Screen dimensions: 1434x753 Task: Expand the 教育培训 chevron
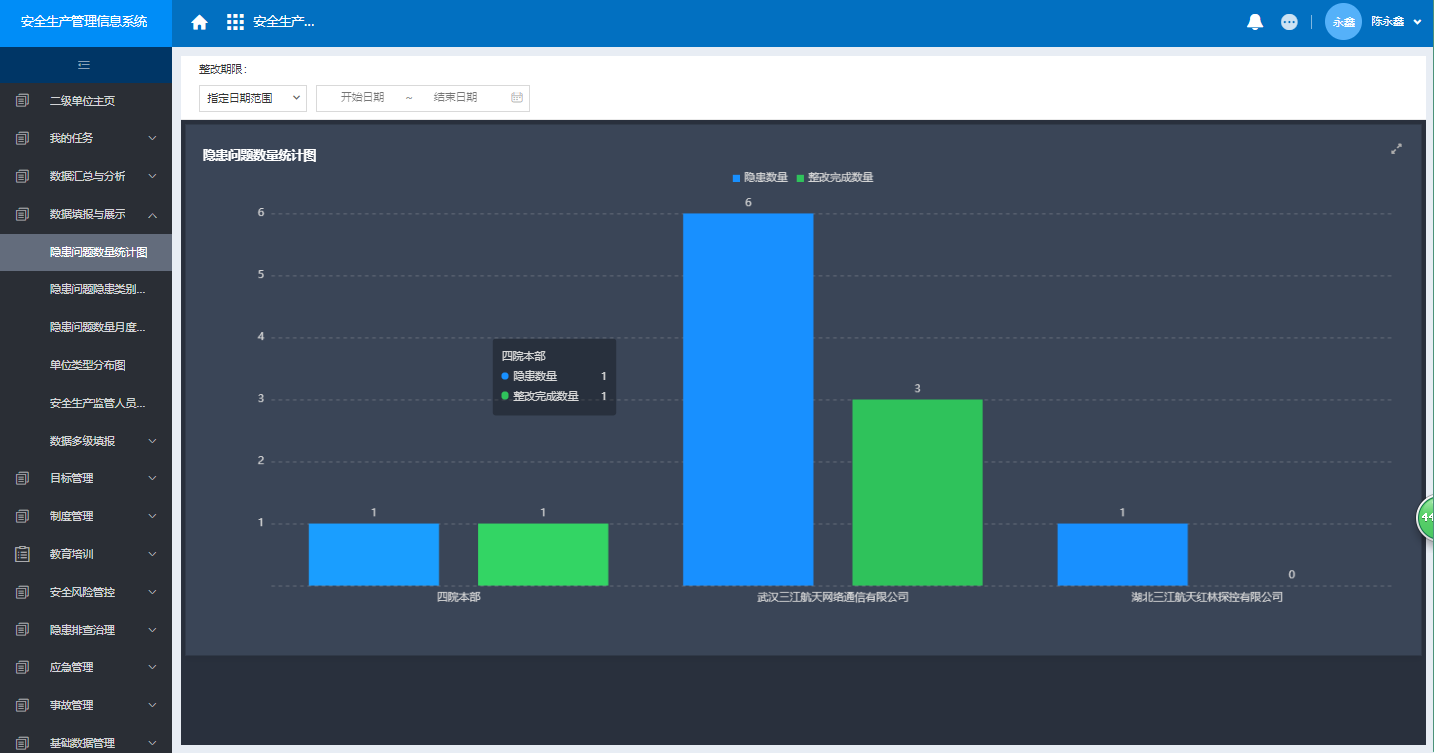152,554
